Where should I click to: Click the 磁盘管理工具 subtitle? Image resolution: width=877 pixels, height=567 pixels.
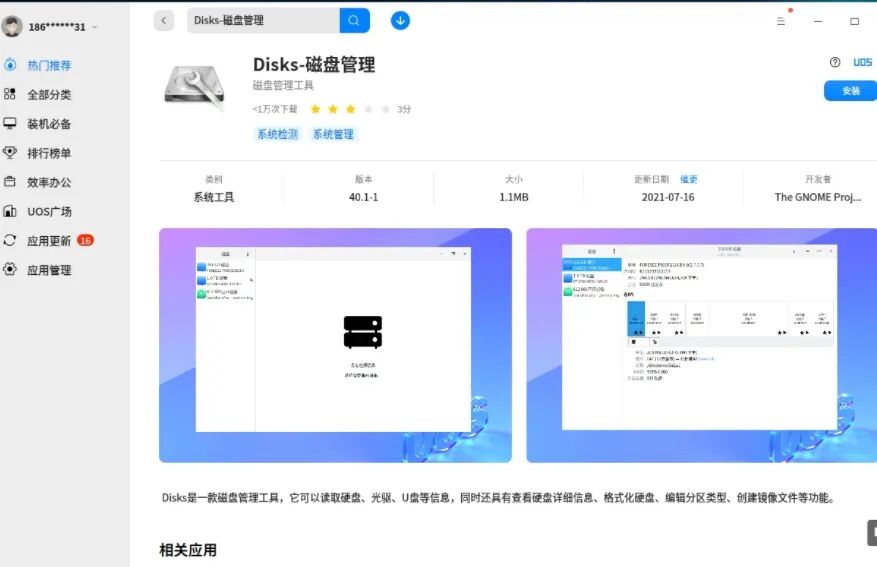pyautogui.click(x=283, y=85)
